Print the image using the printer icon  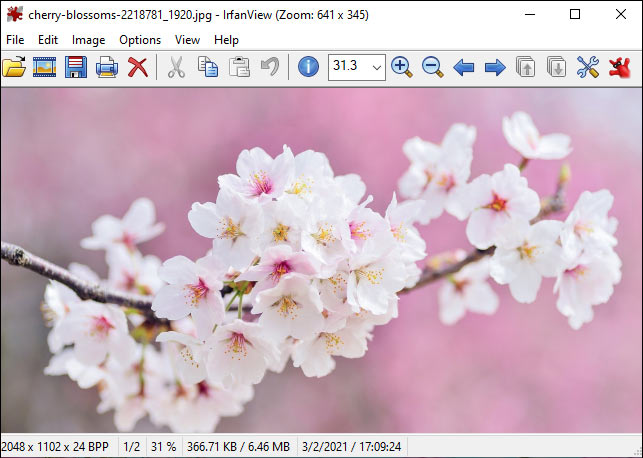pyautogui.click(x=107, y=67)
